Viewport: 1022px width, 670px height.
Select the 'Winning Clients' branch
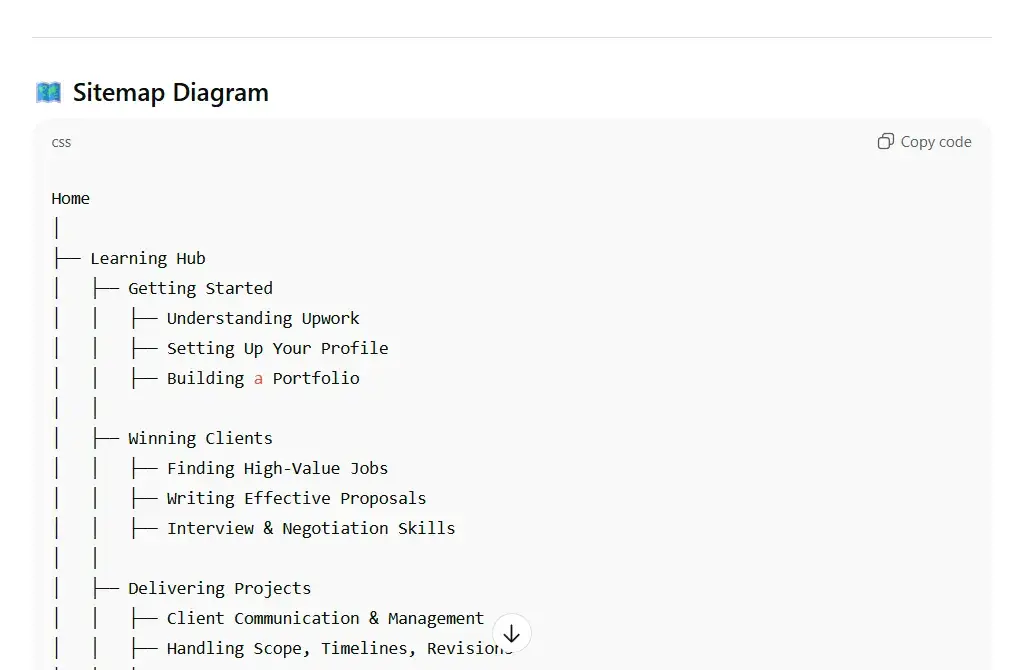(x=200, y=438)
